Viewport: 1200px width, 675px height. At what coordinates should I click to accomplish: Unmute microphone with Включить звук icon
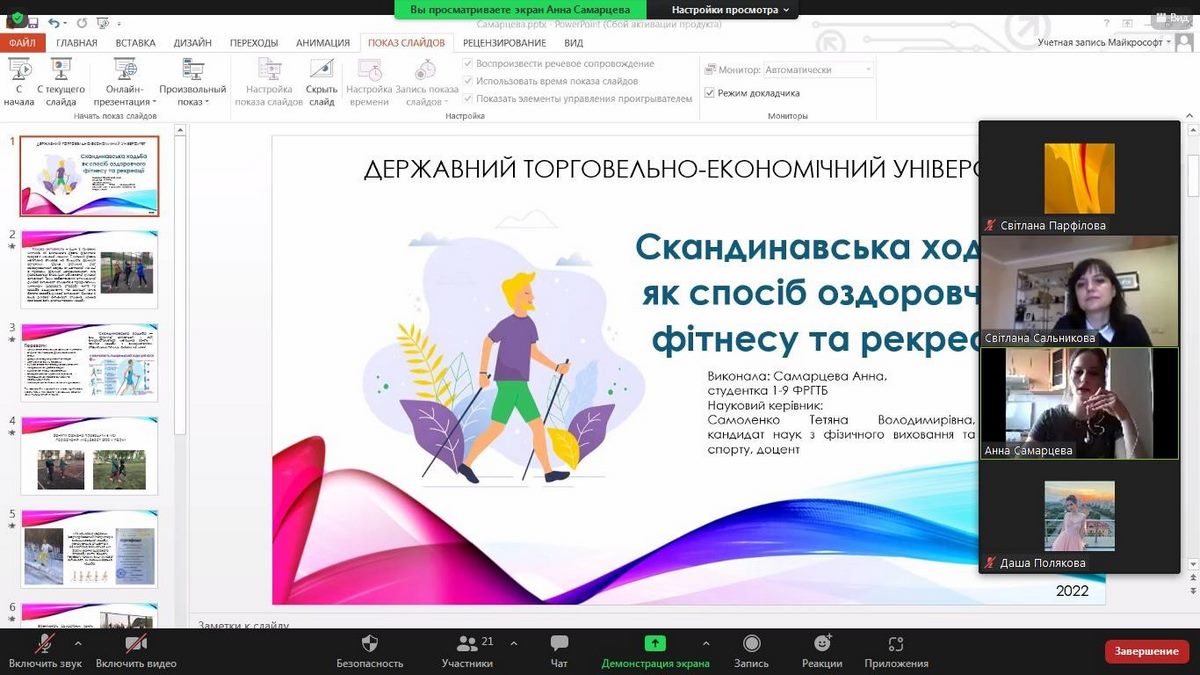tap(45, 643)
